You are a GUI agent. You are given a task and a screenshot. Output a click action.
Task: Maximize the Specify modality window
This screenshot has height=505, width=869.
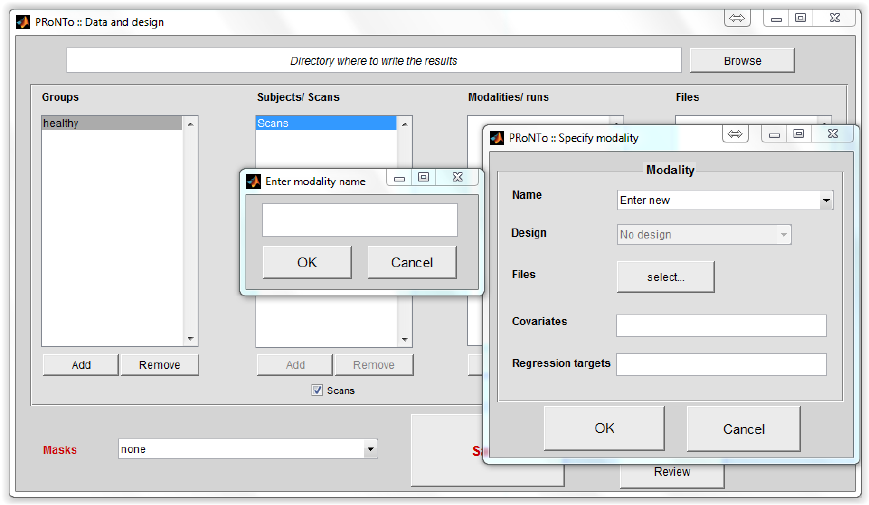(x=799, y=134)
